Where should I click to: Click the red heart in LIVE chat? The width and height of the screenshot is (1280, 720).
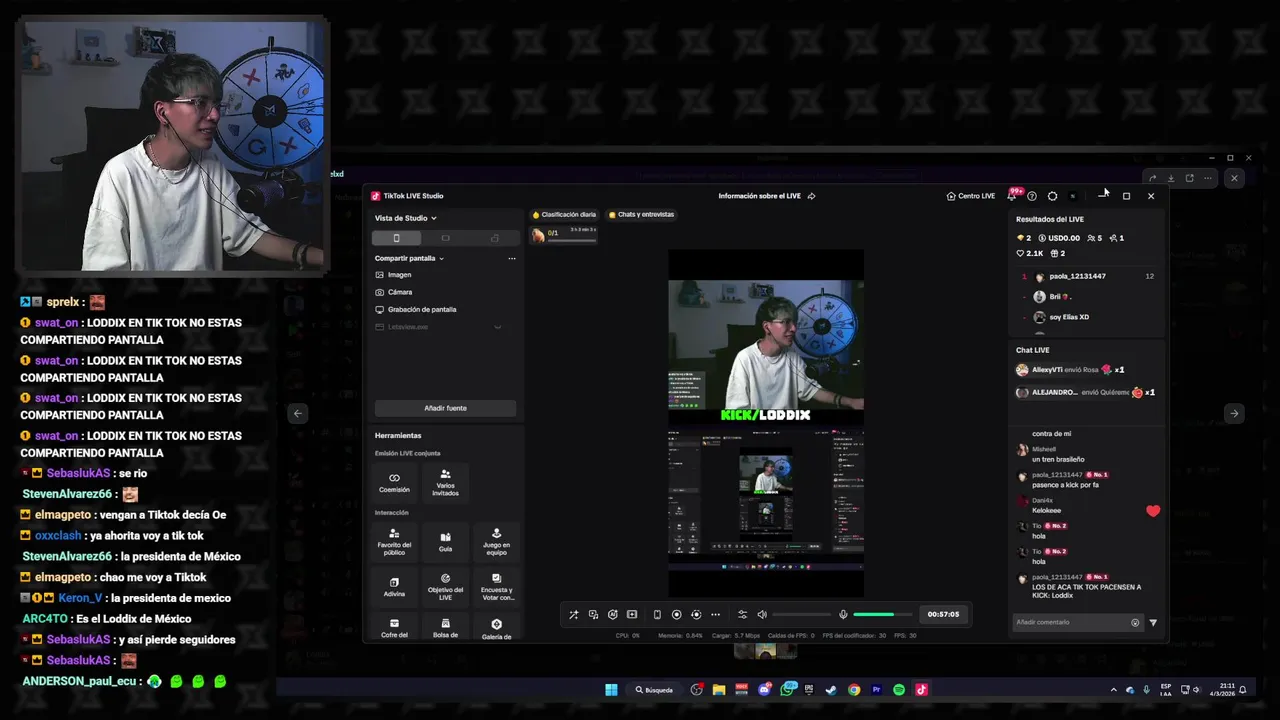click(x=1153, y=511)
